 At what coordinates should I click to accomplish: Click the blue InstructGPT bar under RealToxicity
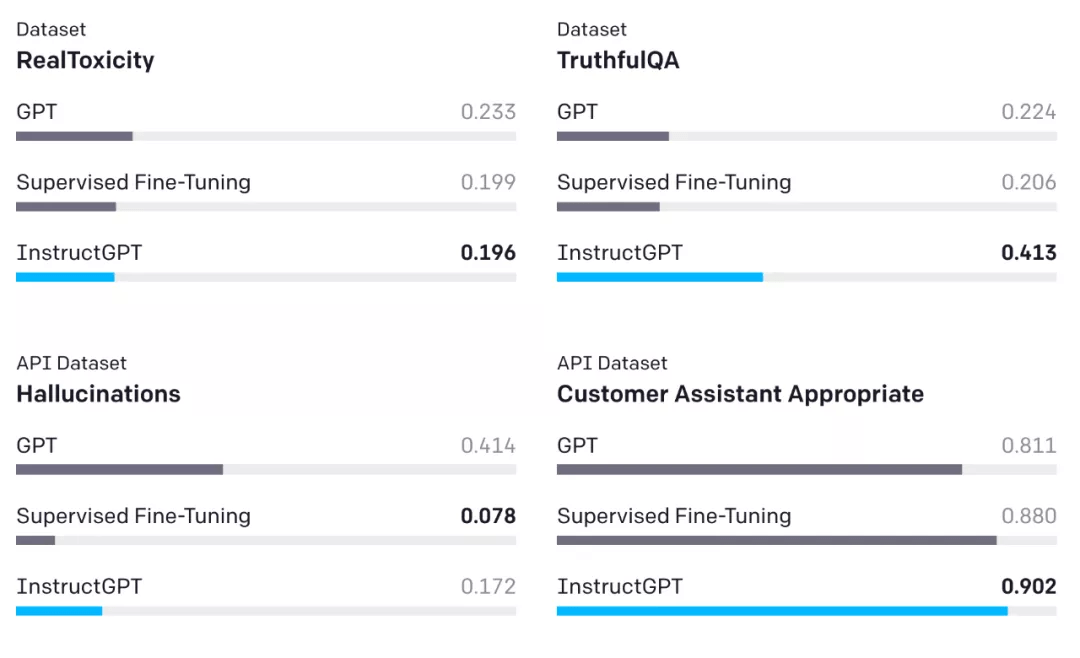click(x=66, y=277)
